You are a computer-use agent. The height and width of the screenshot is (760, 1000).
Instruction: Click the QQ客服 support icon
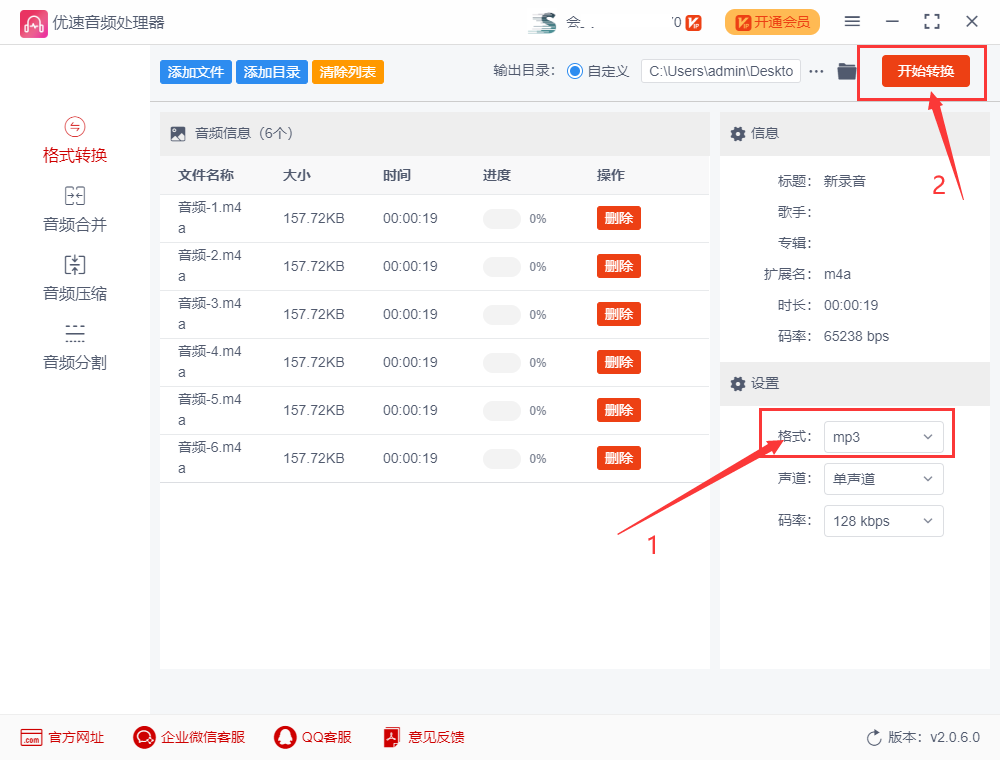(x=286, y=737)
